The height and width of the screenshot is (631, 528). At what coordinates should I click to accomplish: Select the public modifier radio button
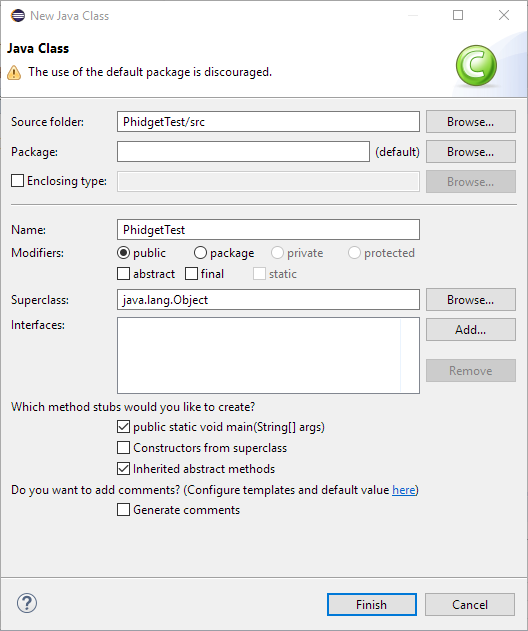(x=124, y=253)
